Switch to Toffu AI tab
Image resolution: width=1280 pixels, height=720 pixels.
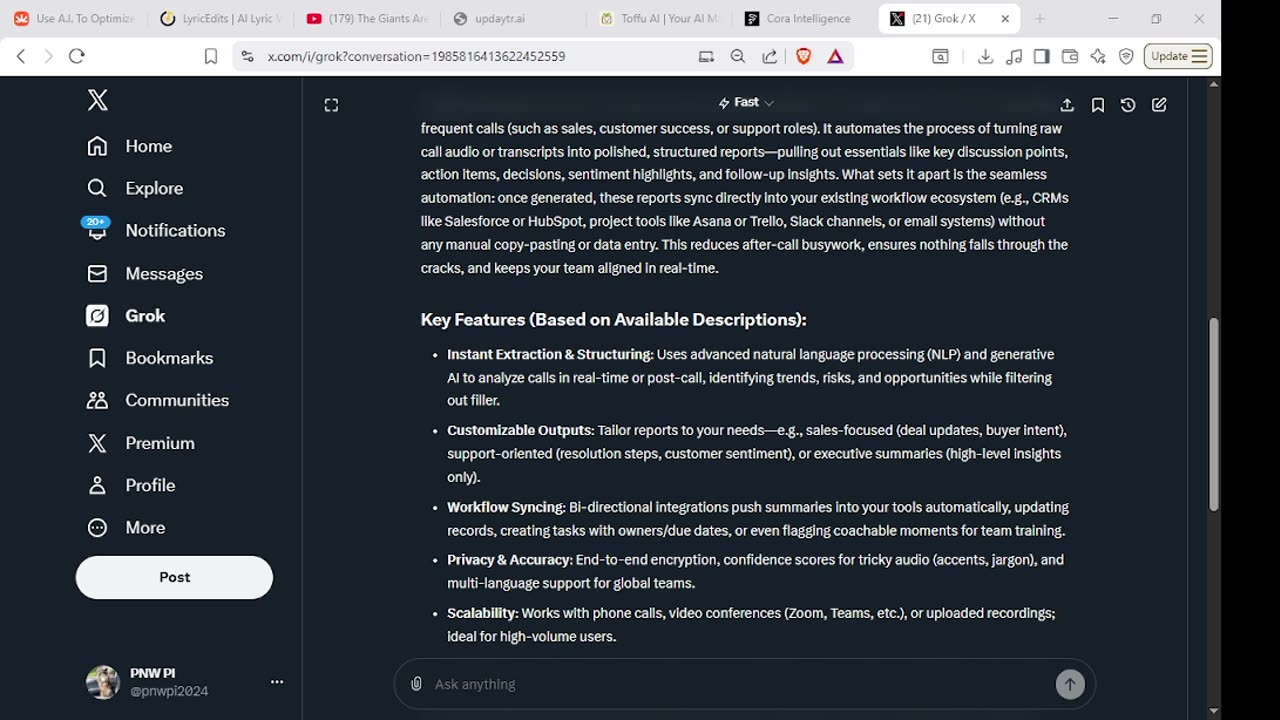pos(660,19)
